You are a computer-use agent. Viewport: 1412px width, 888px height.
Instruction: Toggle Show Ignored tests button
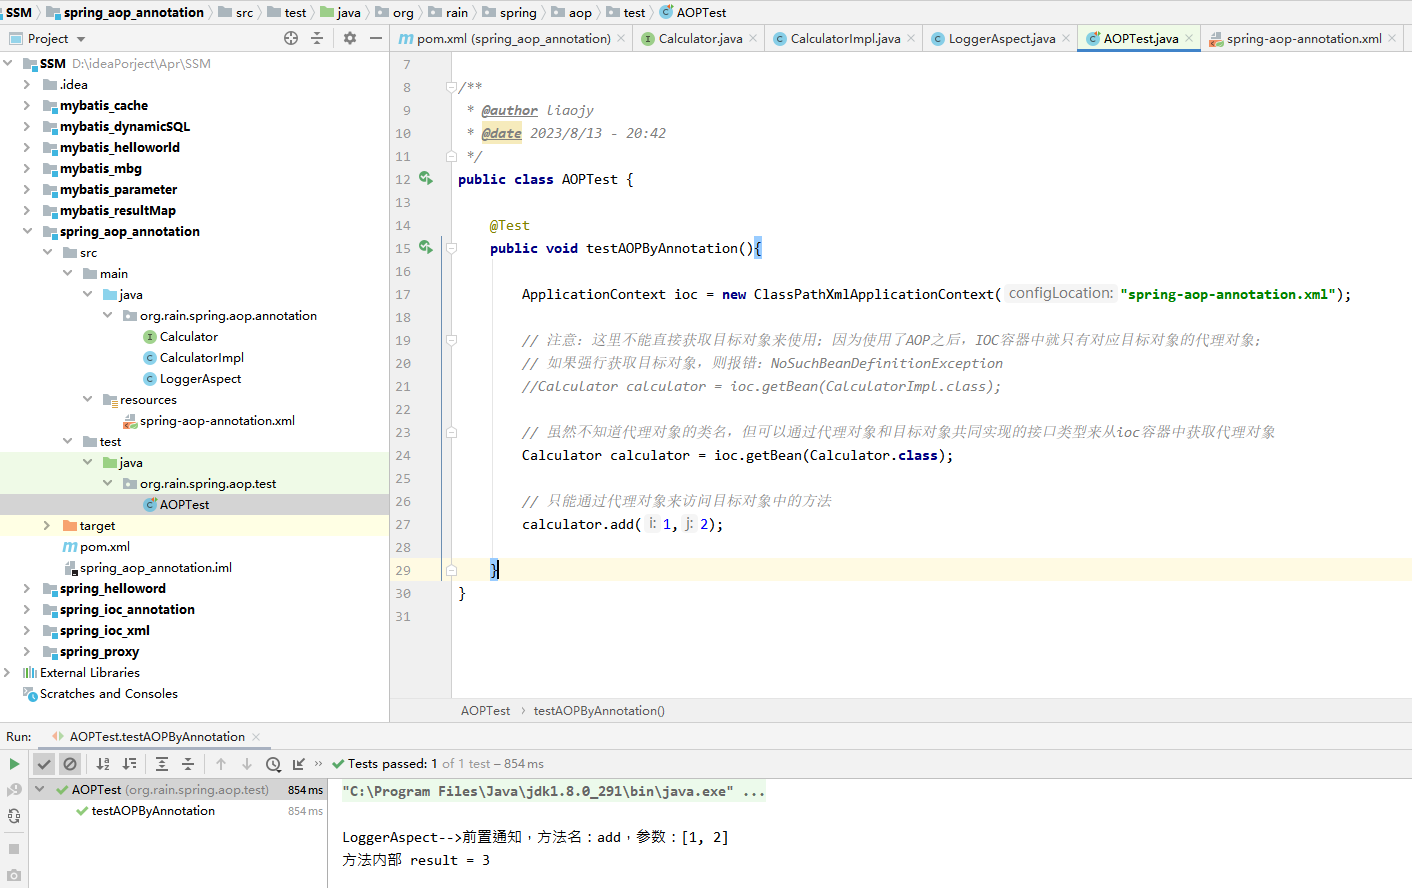(70, 764)
